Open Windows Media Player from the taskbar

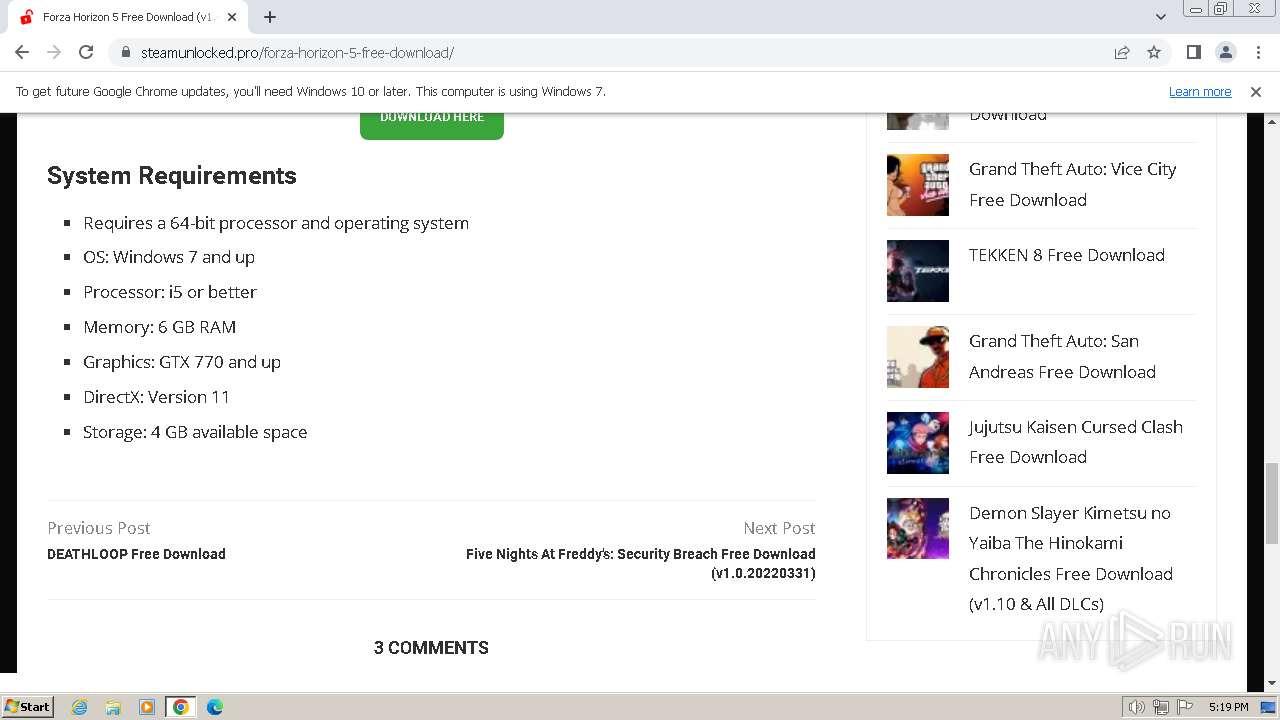[147, 707]
